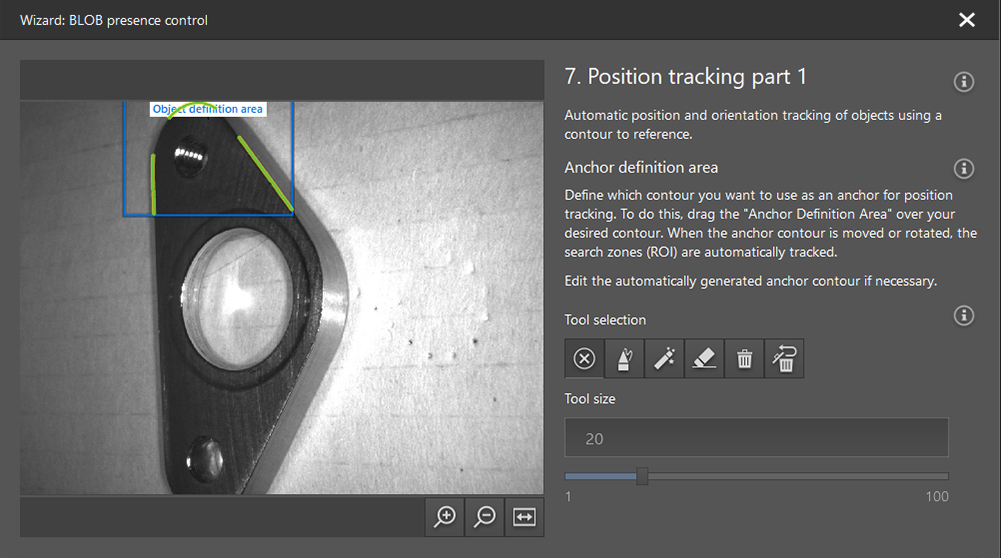Open info for Position tracking part 1
This screenshot has height=558, width=1001.
(x=964, y=82)
